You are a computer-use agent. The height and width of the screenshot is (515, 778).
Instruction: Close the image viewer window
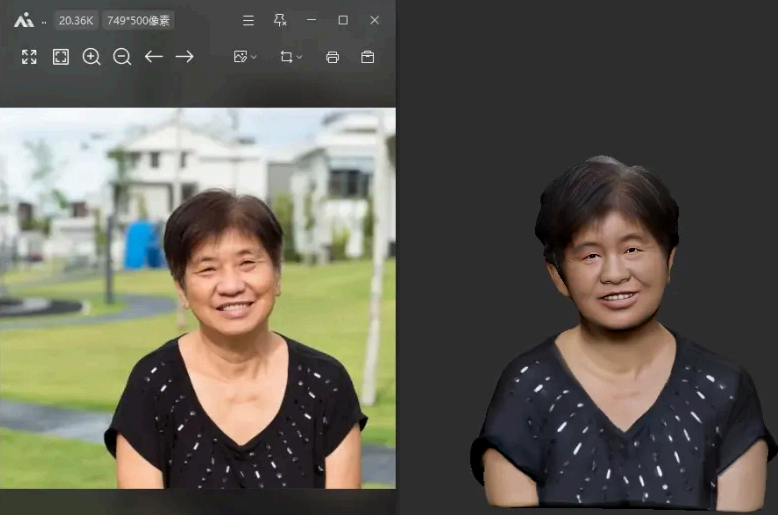(375, 20)
